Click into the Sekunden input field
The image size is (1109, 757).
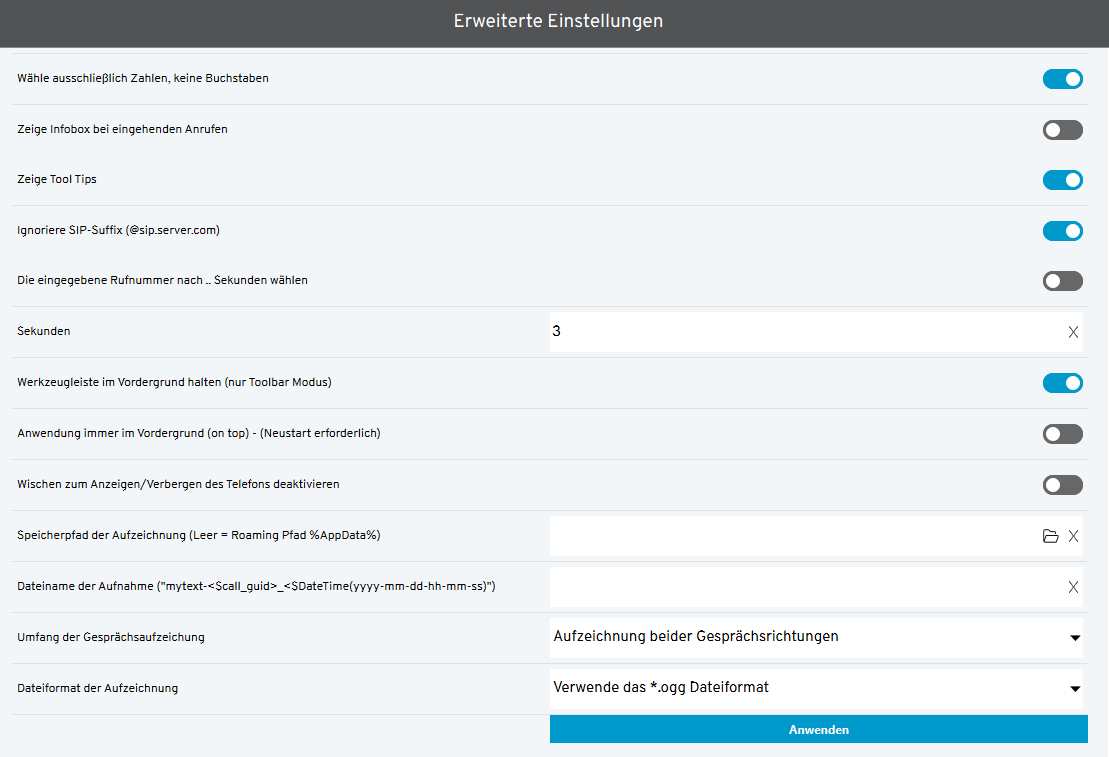coord(800,332)
